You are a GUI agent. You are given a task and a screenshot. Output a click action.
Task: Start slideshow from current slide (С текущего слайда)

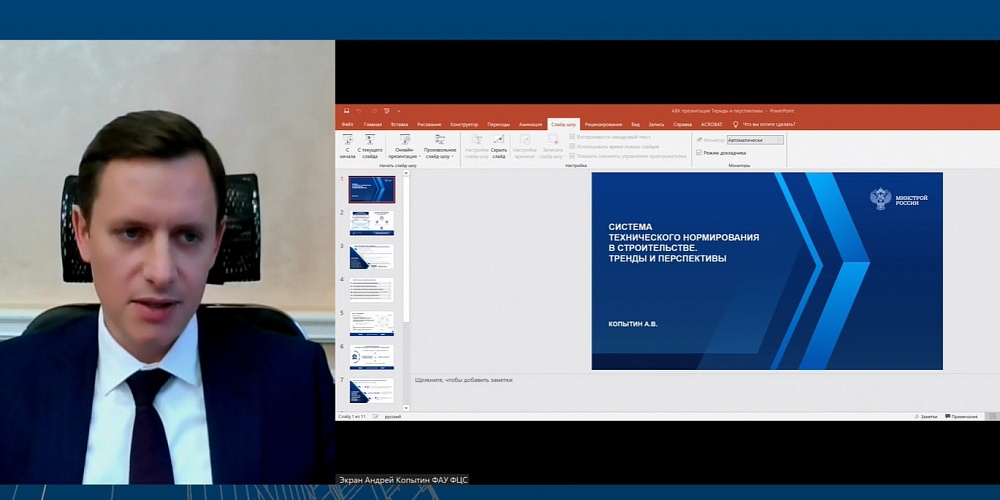370,146
